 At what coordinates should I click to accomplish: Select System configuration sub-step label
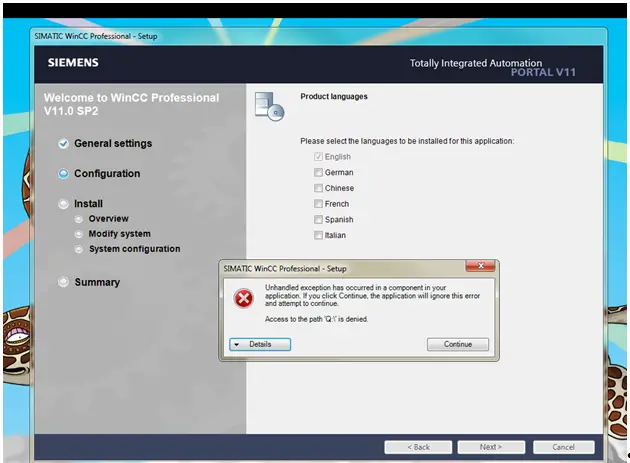click(x=135, y=249)
